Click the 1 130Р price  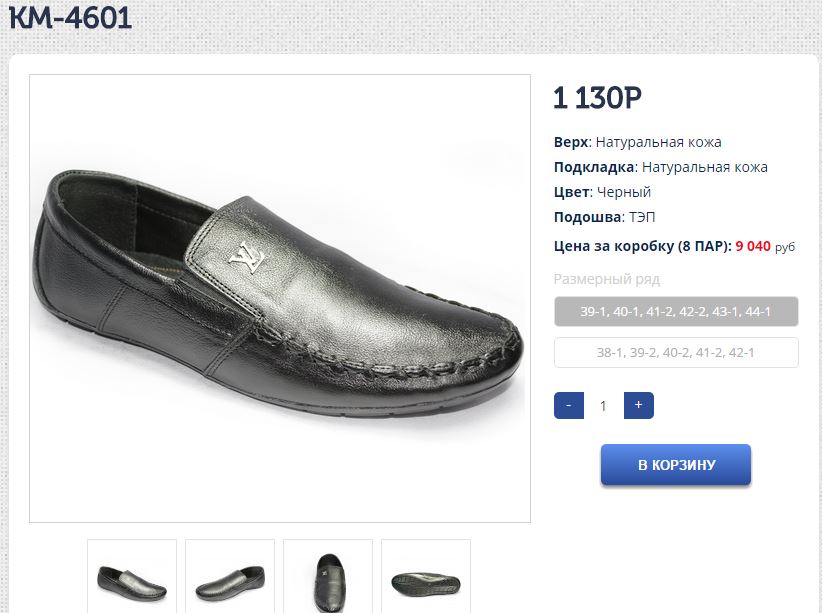pyautogui.click(x=597, y=98)
